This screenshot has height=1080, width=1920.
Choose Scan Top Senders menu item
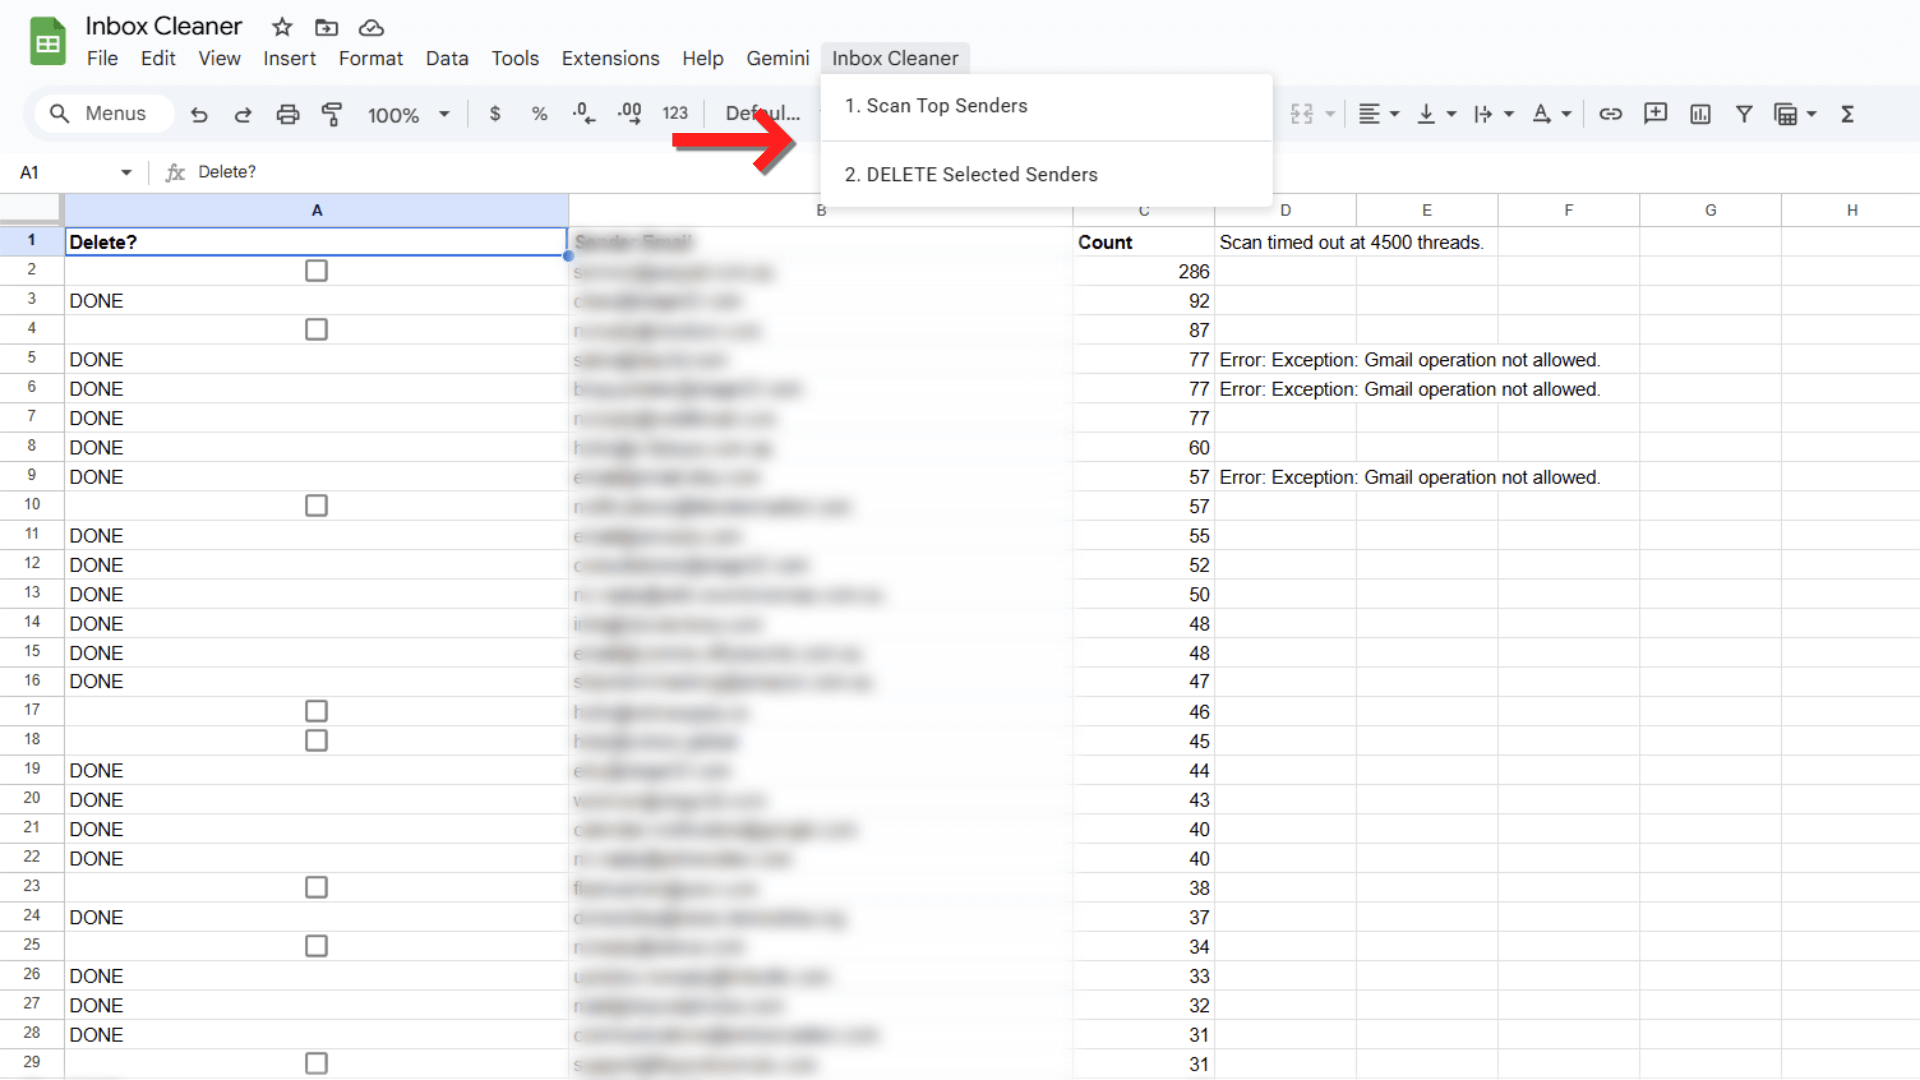[x=936, y=106]
